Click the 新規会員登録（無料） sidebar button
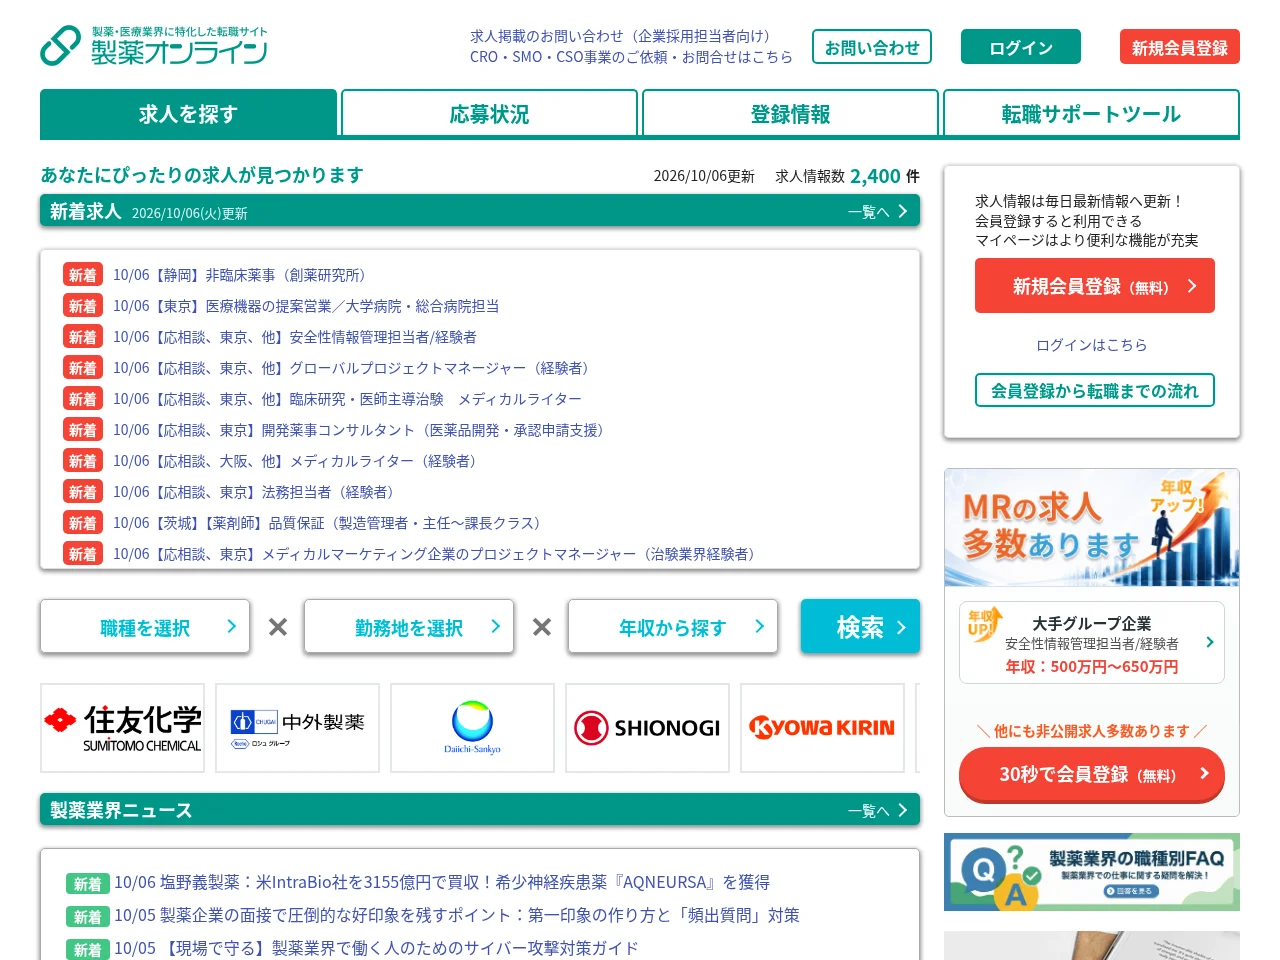 tap(1095, 286)
